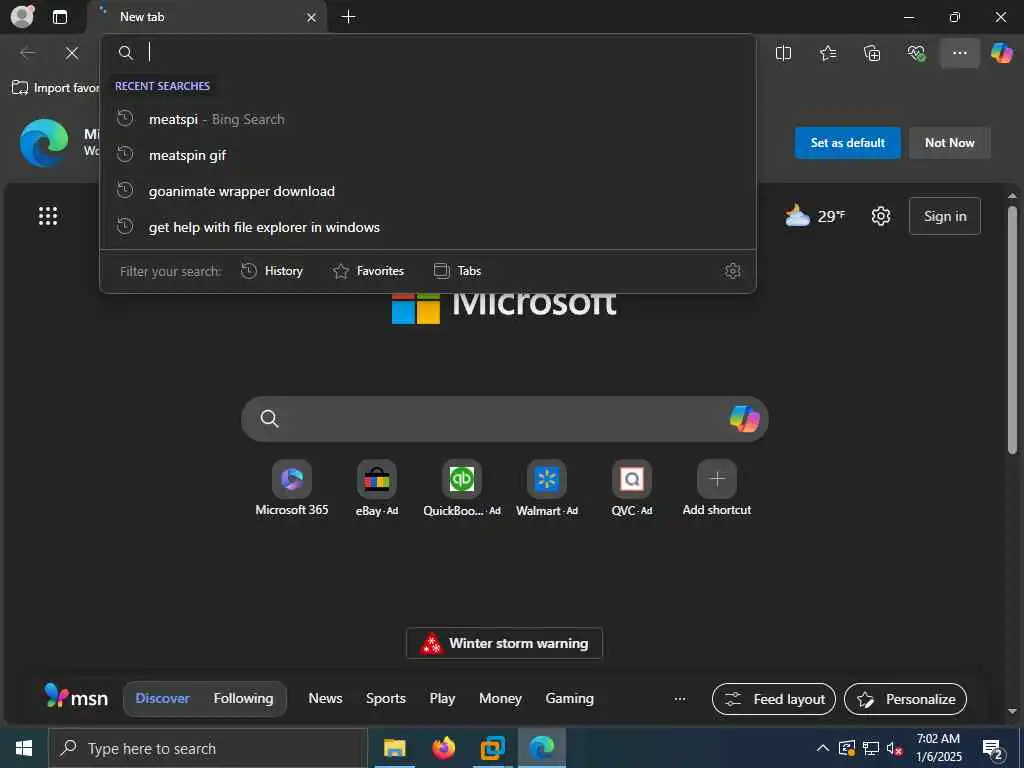Click the page search box
1024x768 pixels.
(x=504, y=419)
